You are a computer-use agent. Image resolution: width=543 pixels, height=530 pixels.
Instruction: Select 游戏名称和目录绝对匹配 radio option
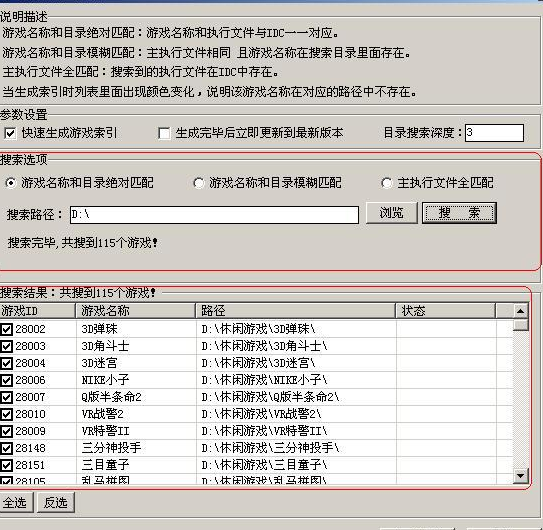[x=11, y=183]
